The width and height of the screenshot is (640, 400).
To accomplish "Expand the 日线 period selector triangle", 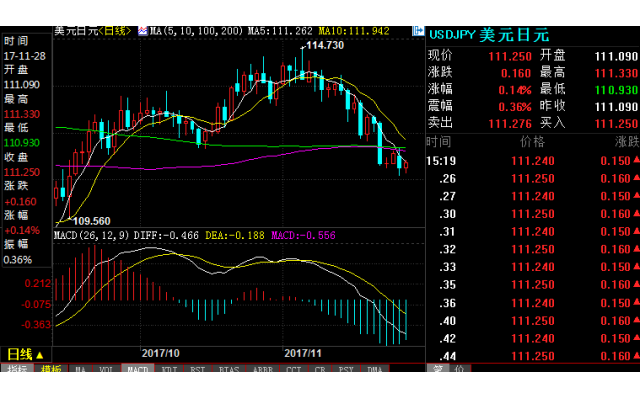I will [40, 355].
